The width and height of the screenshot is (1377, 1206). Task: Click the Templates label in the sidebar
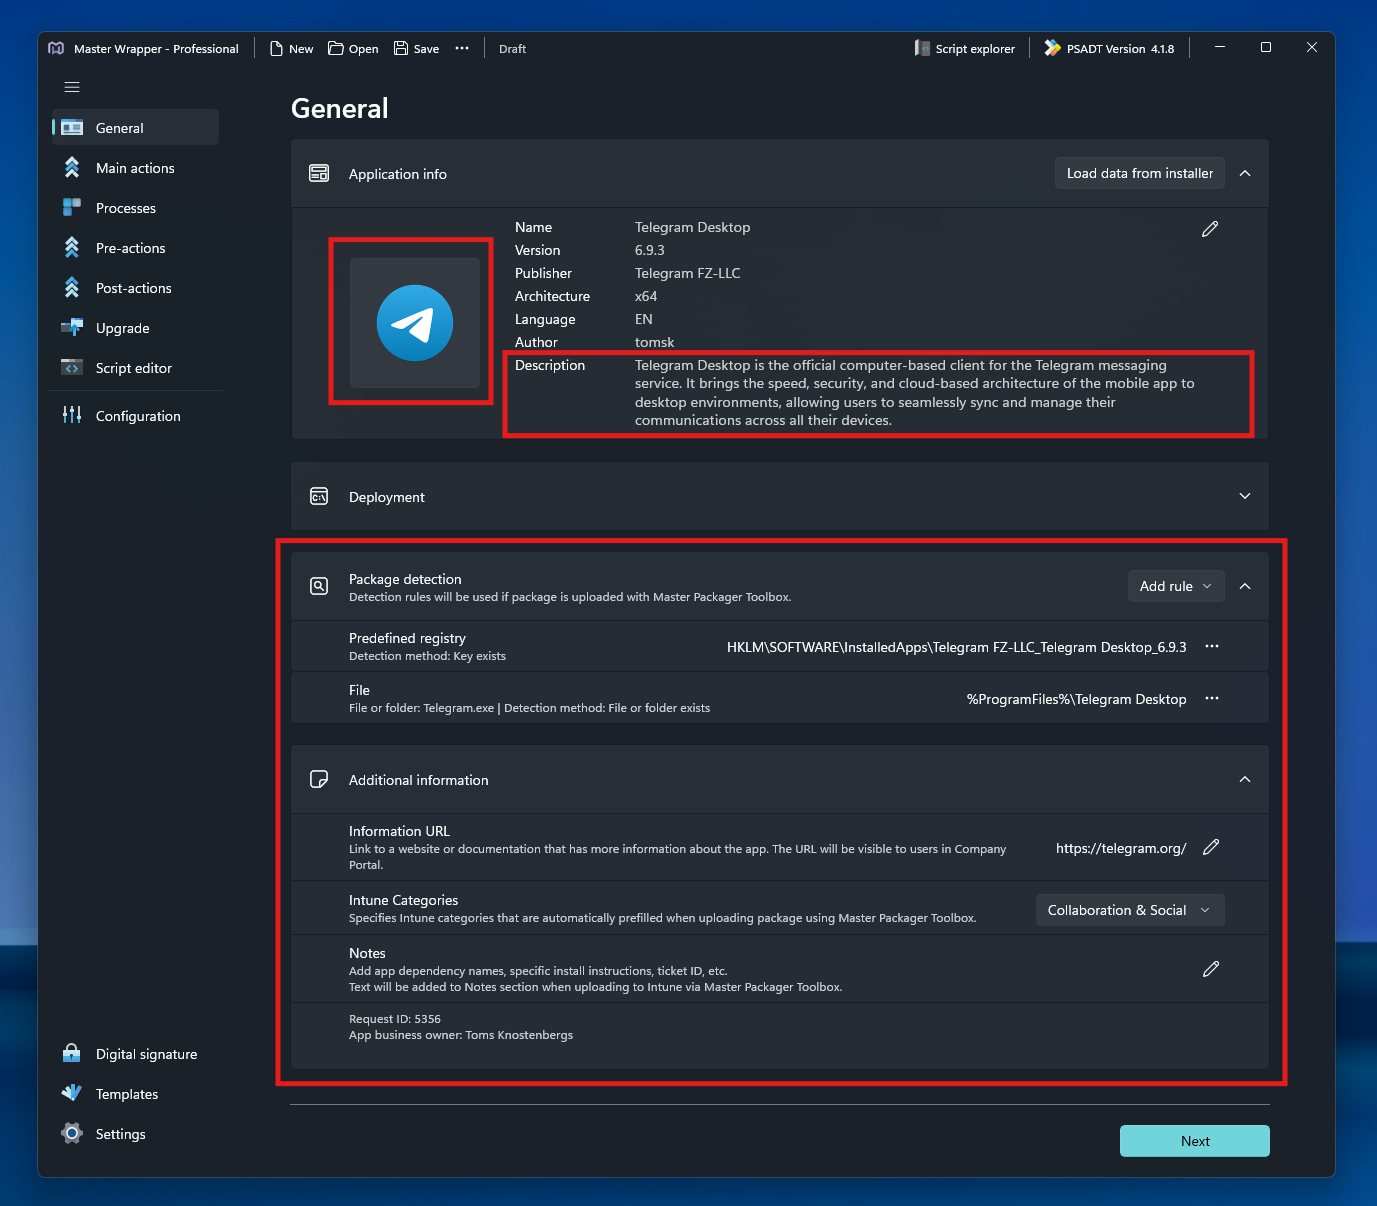click(x=127, y=1094)
